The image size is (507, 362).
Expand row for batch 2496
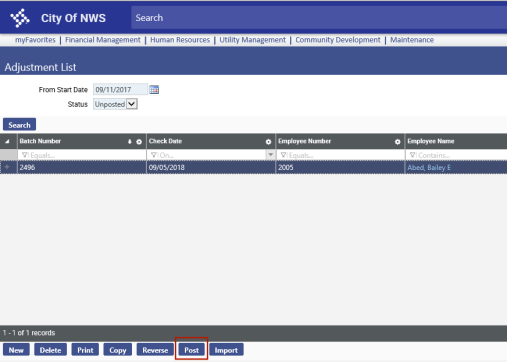[7, 167]
